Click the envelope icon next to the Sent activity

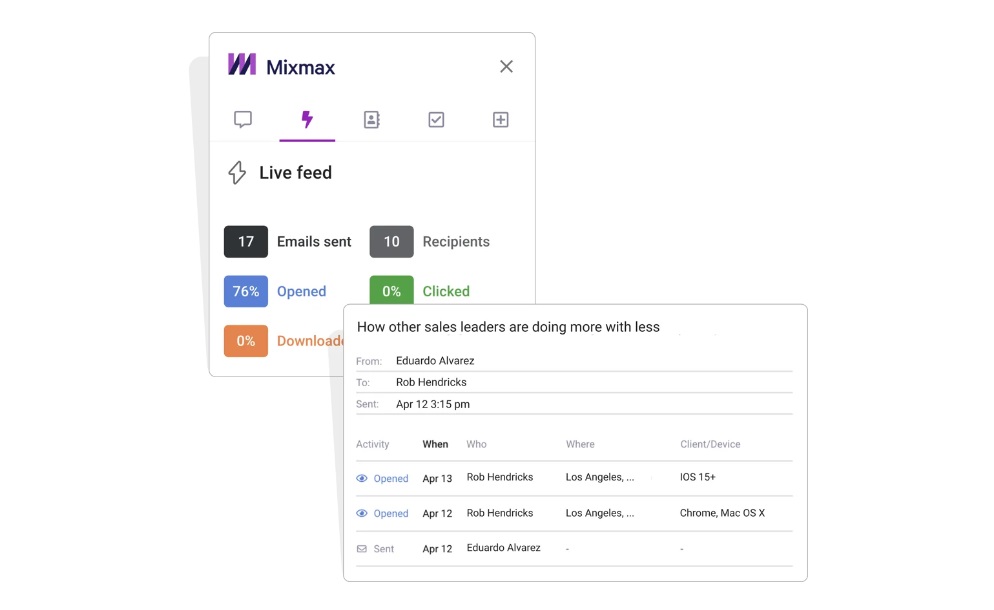pos(362,548)
